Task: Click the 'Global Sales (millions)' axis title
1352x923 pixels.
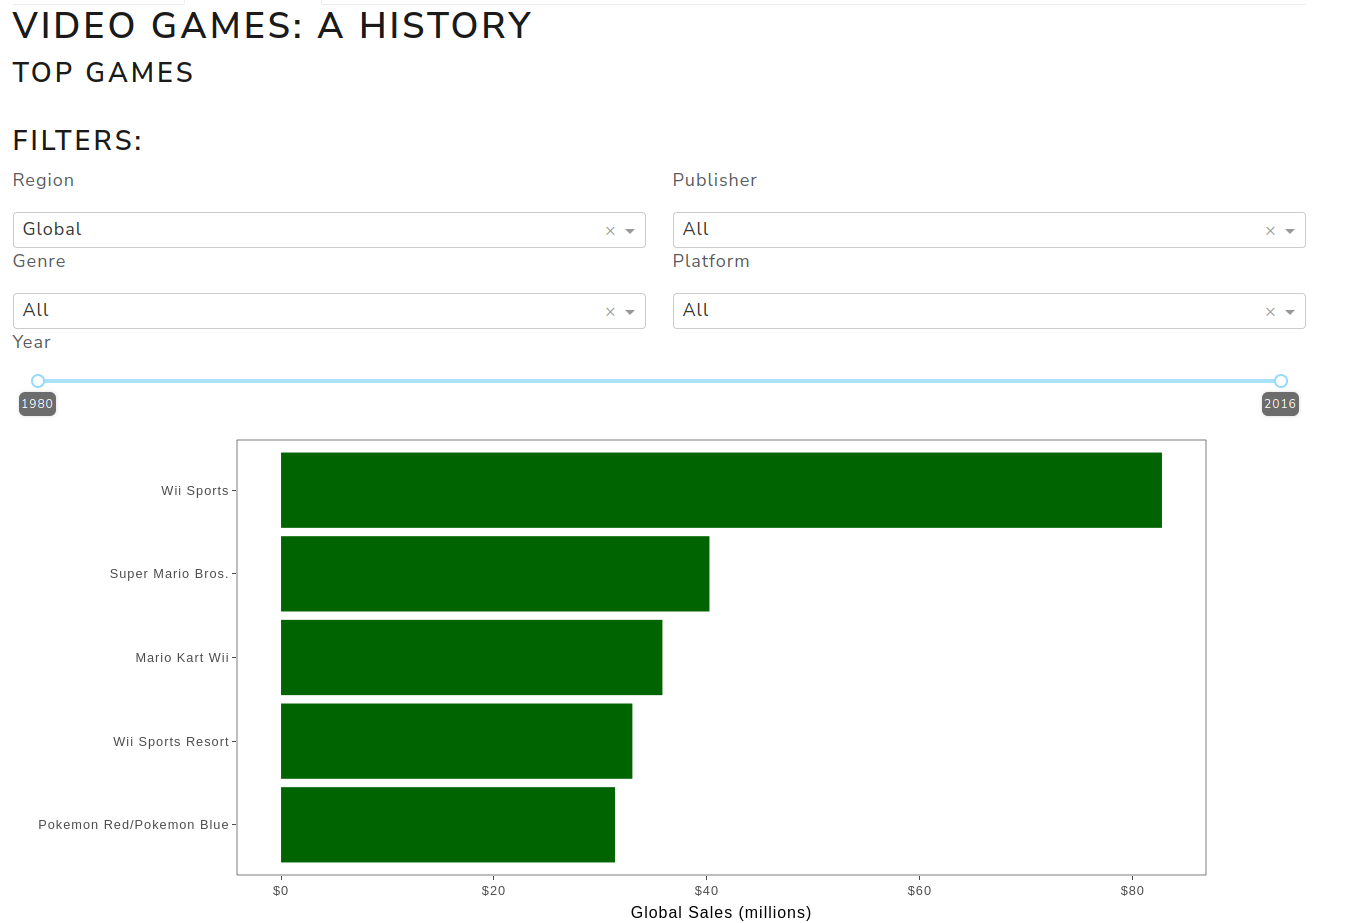Action: (721, 913)
